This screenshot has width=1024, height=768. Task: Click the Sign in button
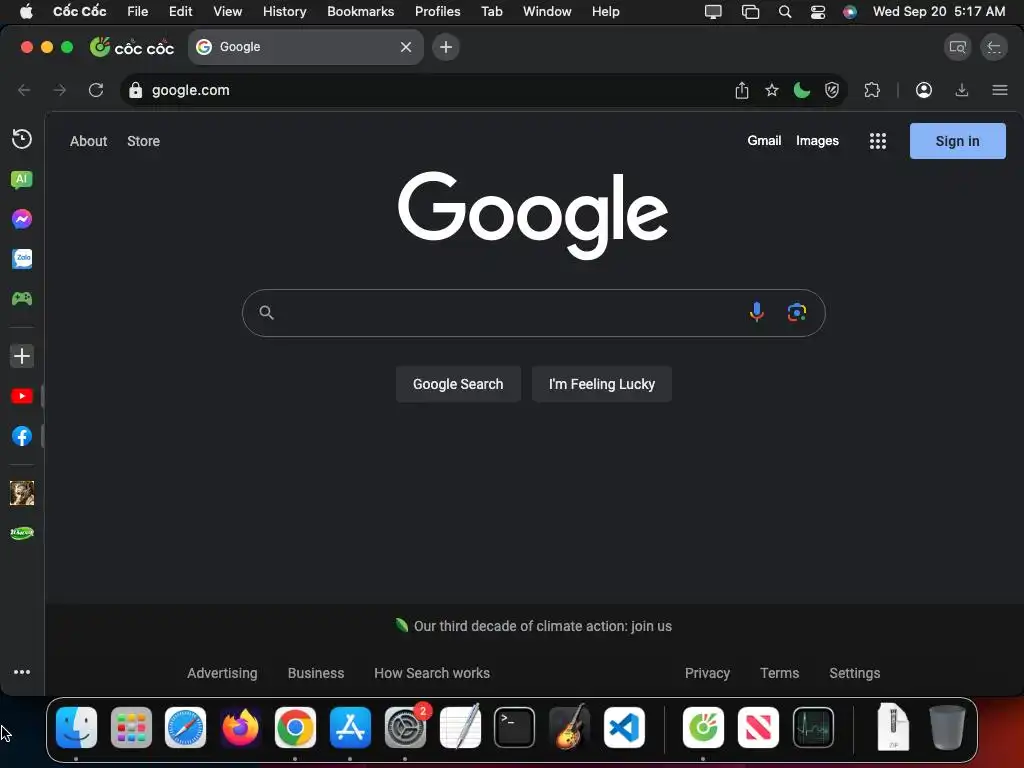point(957,141)
